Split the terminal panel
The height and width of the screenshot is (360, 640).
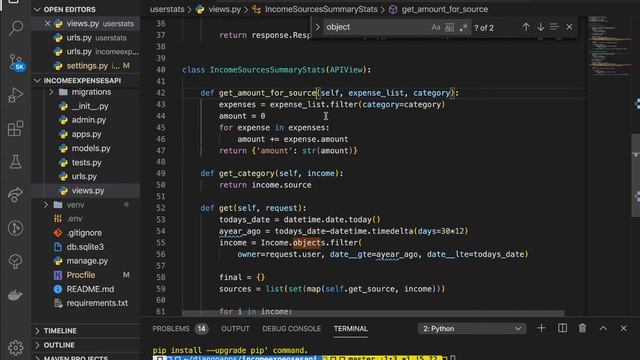tap(562, 329)
